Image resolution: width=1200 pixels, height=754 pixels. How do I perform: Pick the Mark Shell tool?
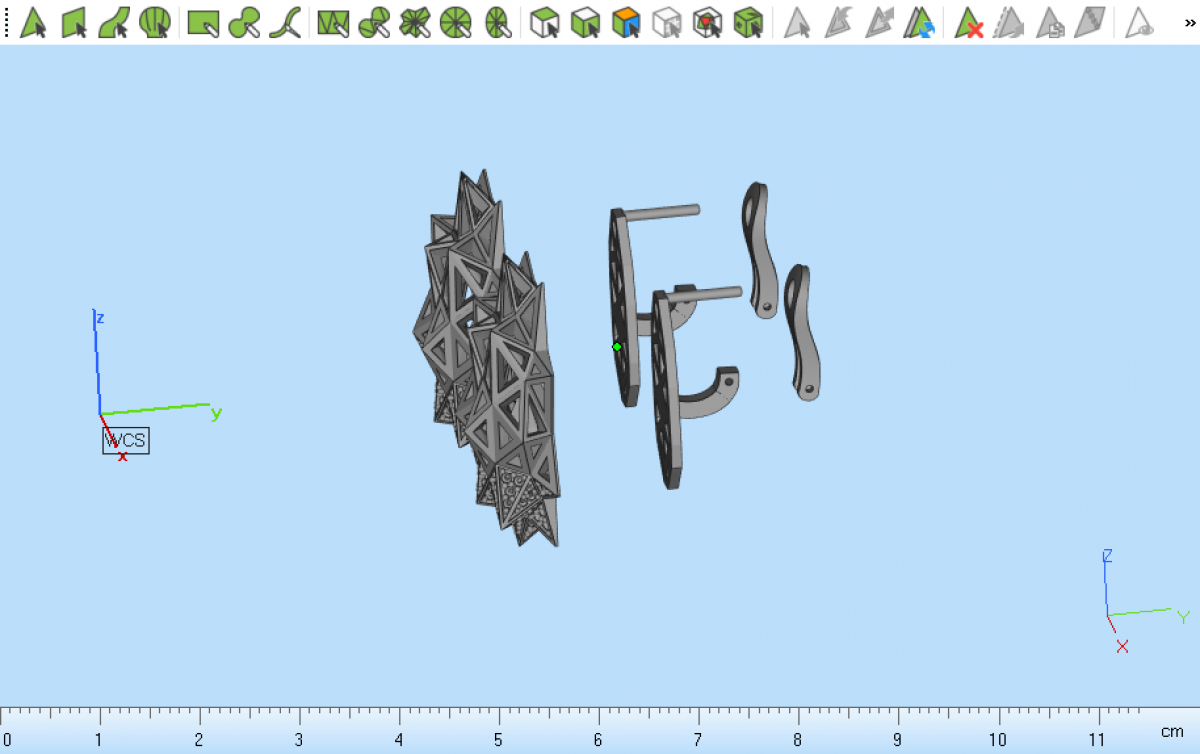coord(155,22)
